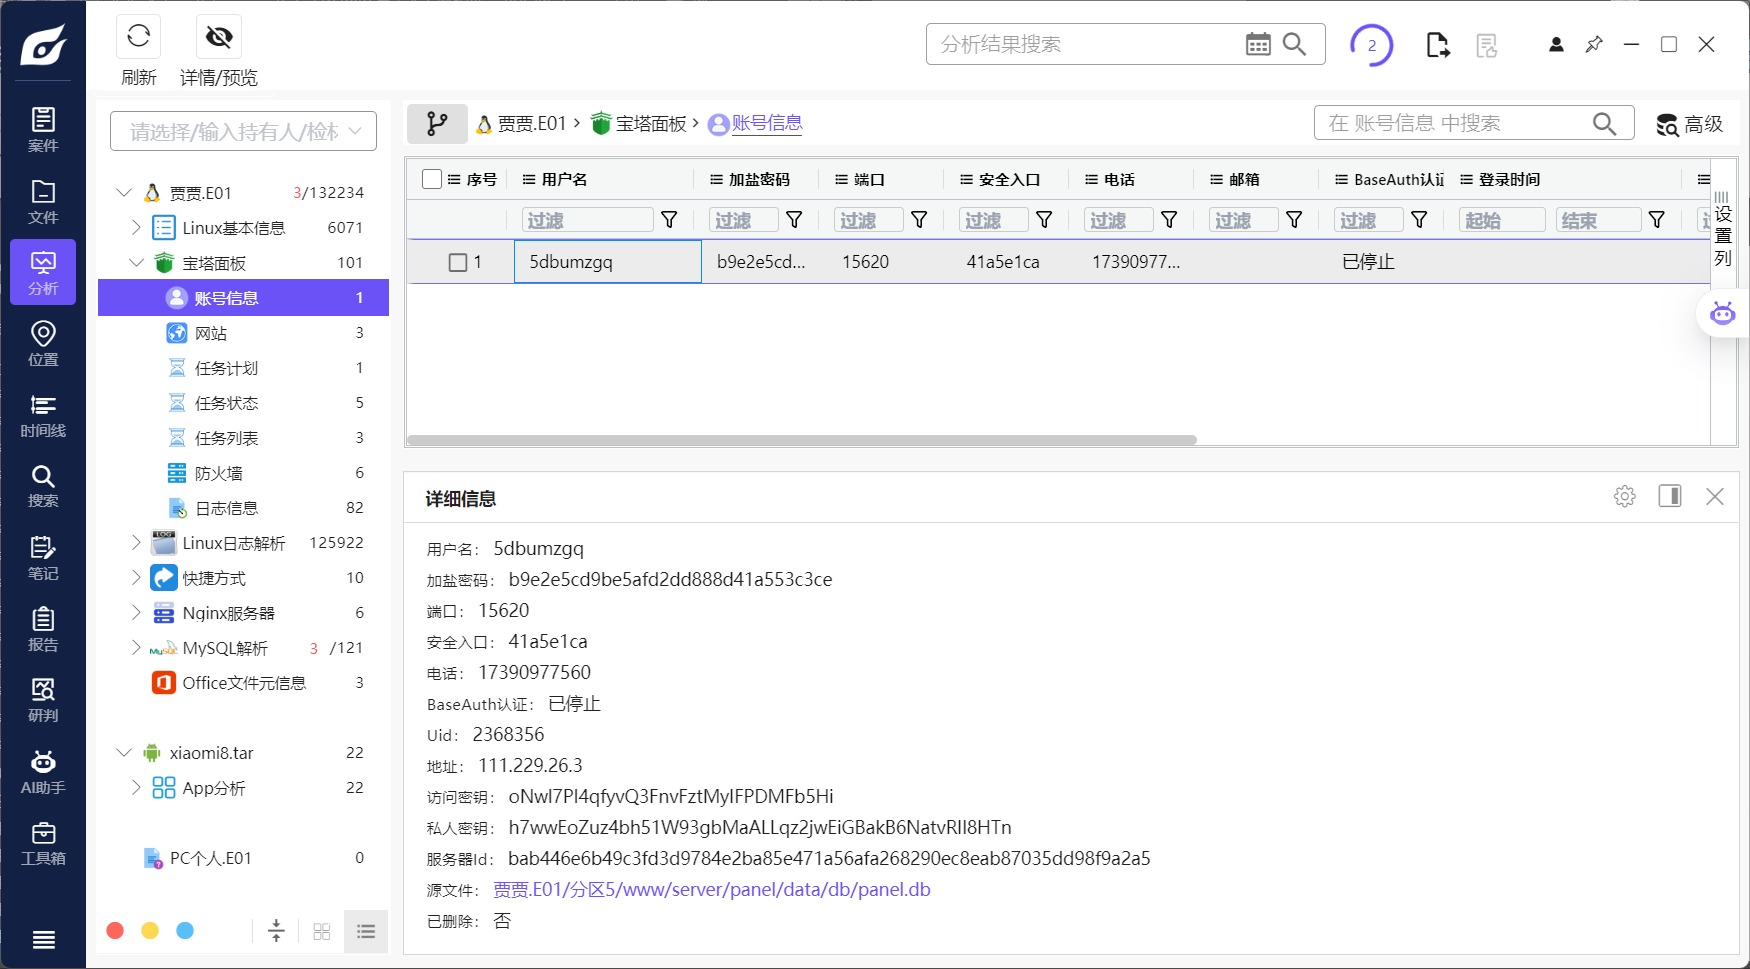The width and height of the screenshot is (1750, 969).
Task: Open the 笔记 sidebar section
Action: 43,558
